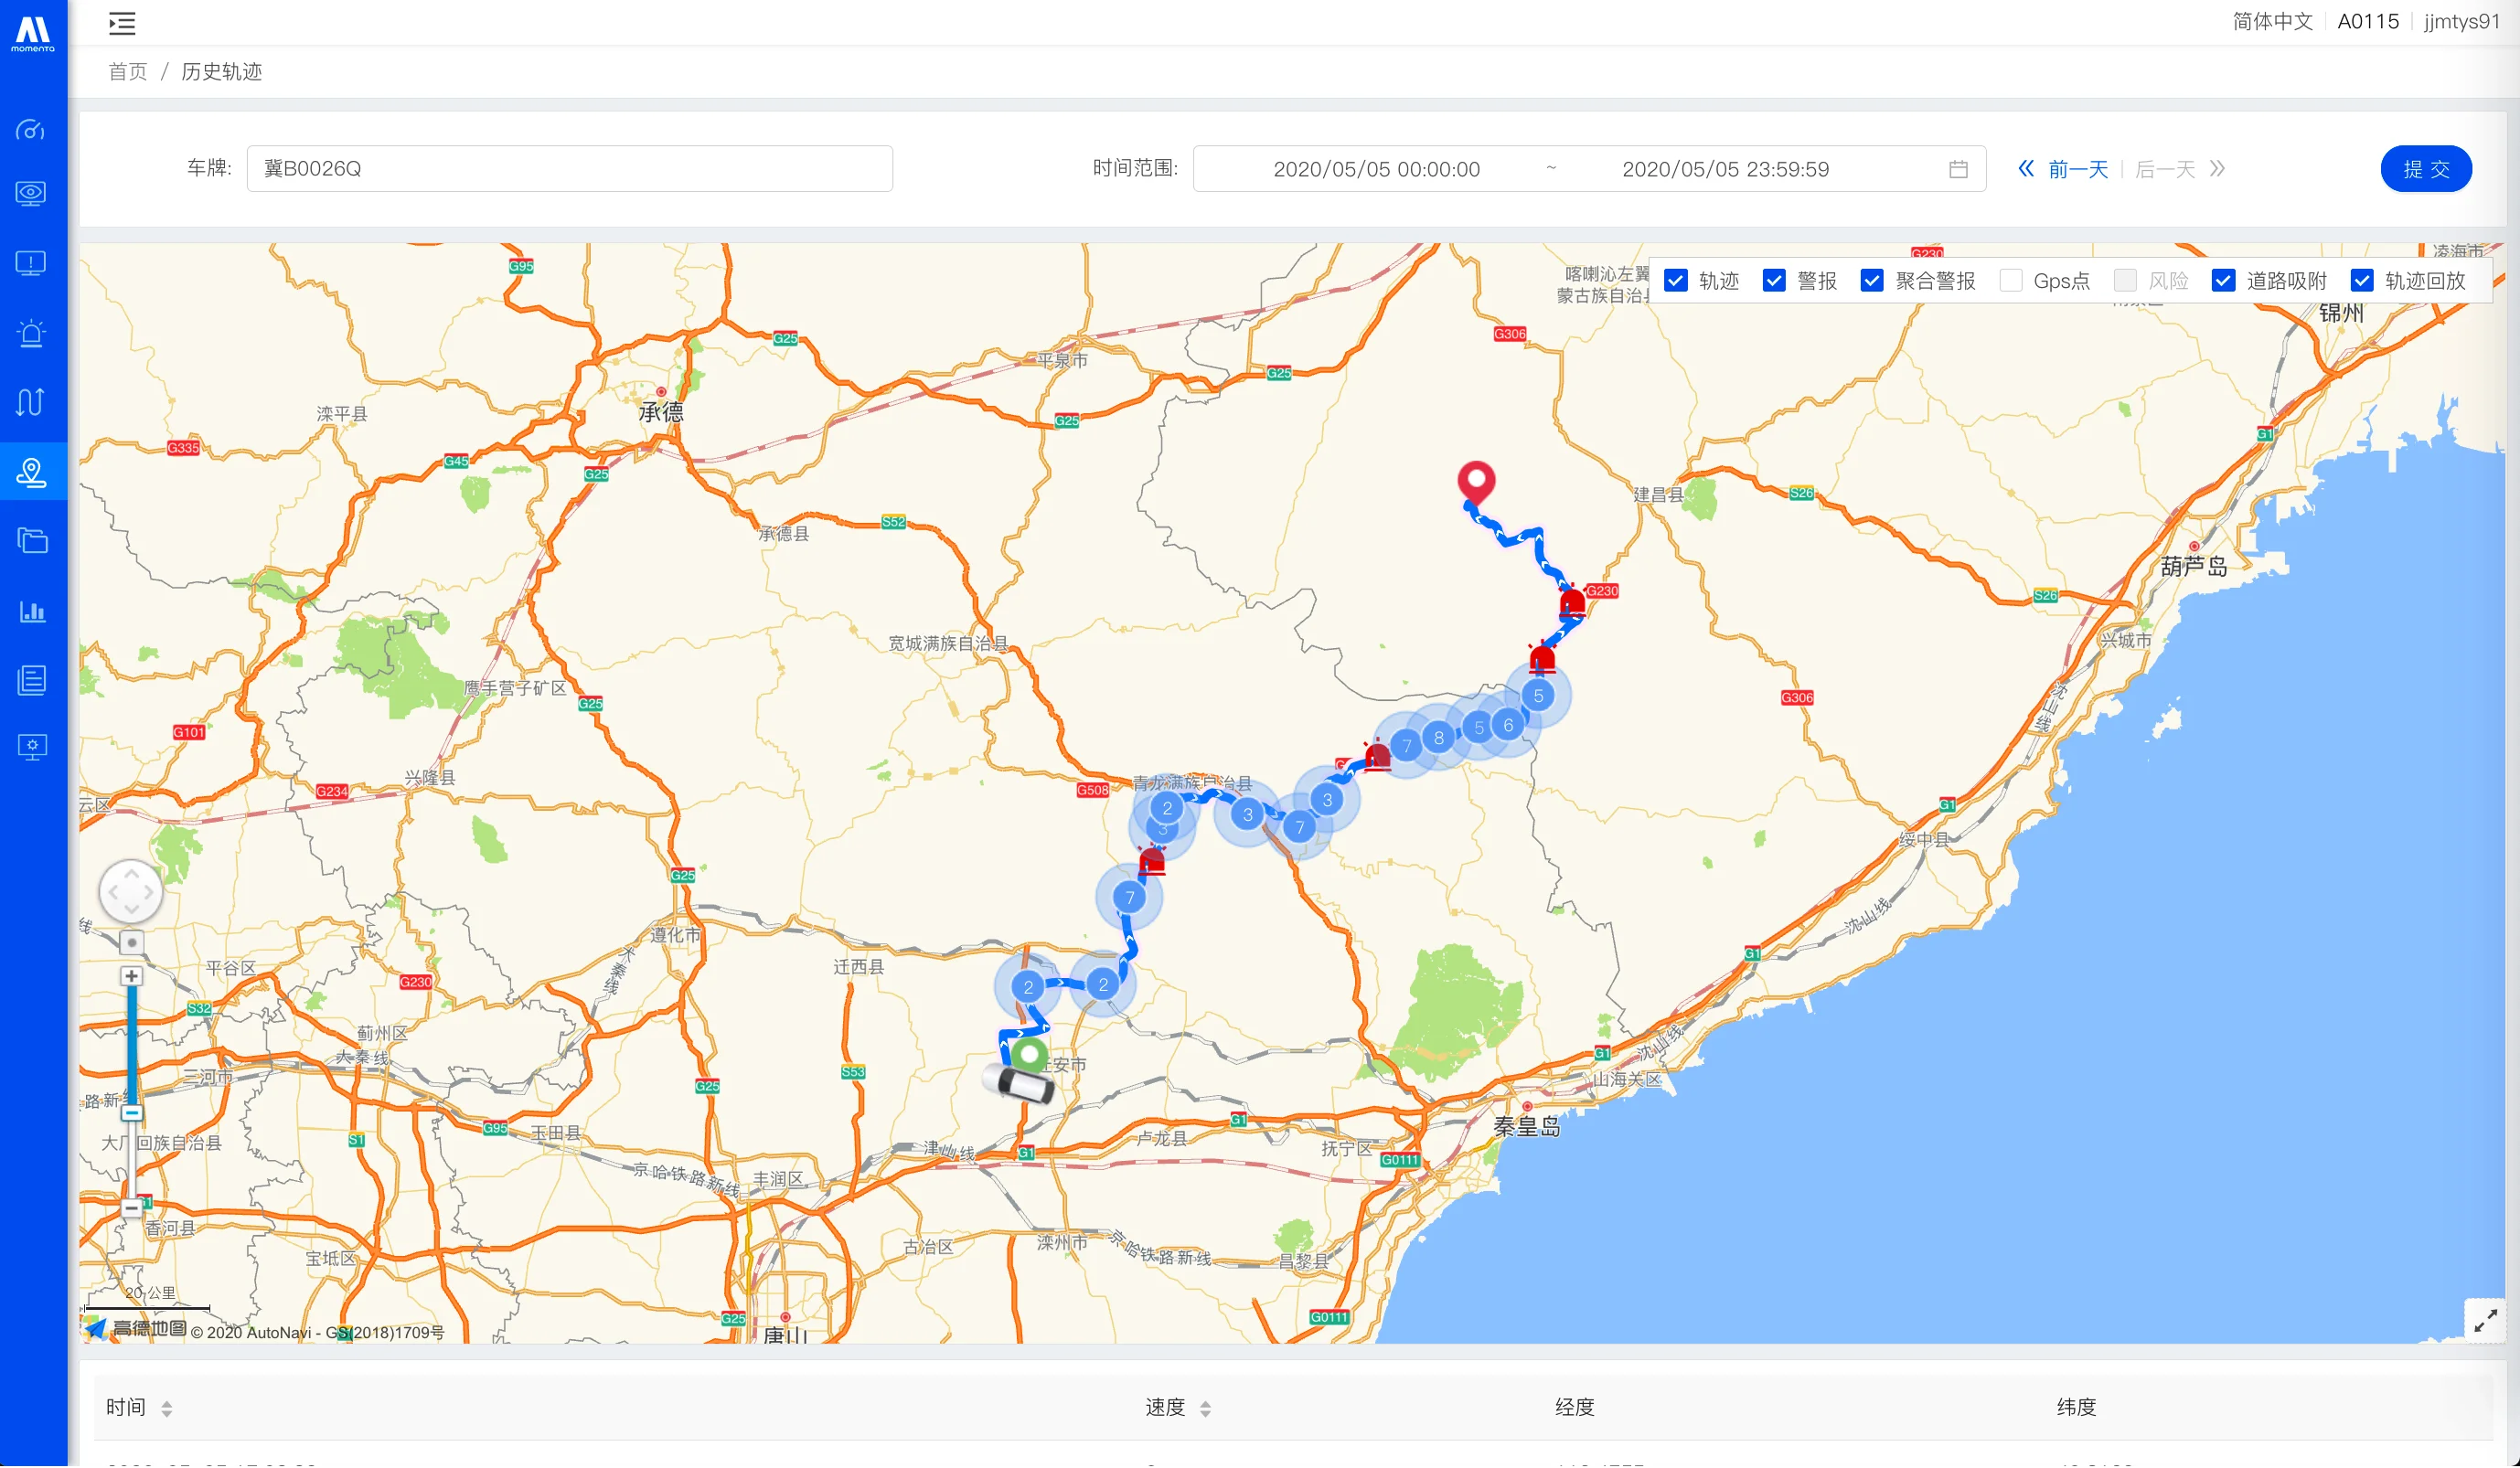Click the 车牌 license plate input field
The height and width of the screenshot is (1468, 2520).
[x=570, y=169]
